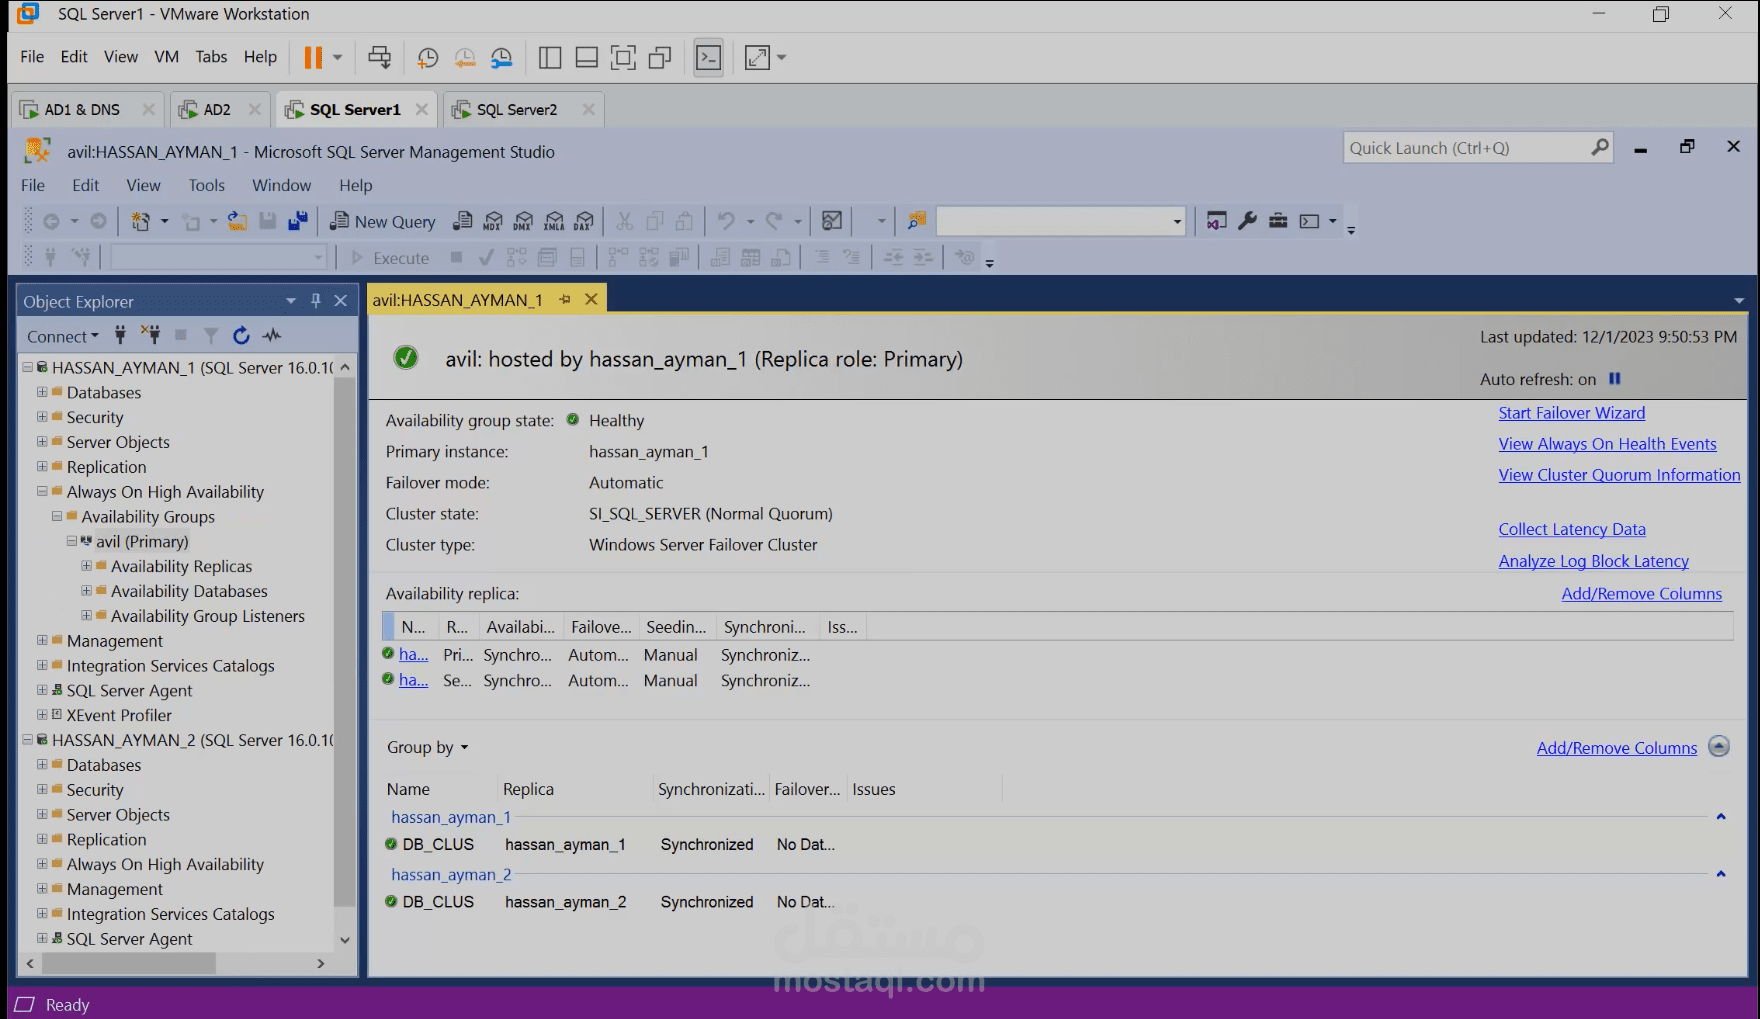Click the Quick Launch search magnifier icon

1600,148
